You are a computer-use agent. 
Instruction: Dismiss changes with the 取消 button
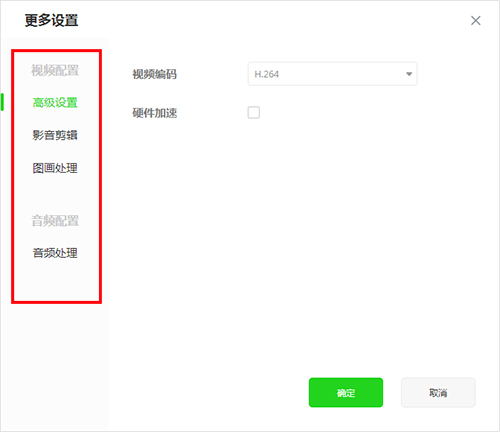coord(438,392)
